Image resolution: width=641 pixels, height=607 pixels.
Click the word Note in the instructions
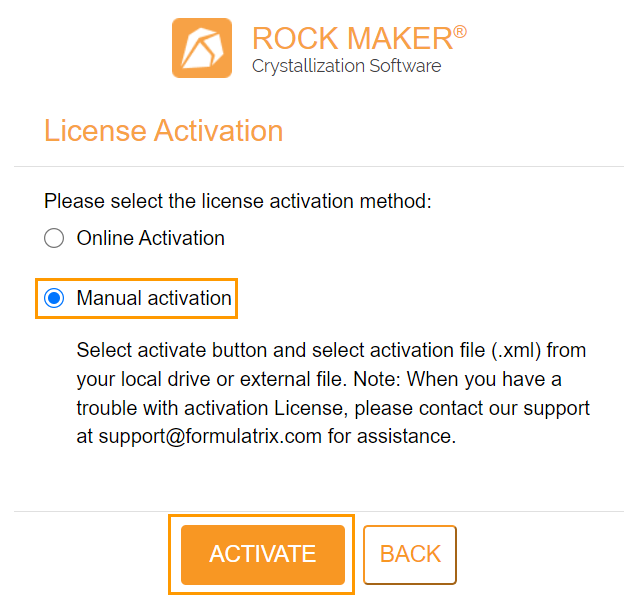(374, 379)
